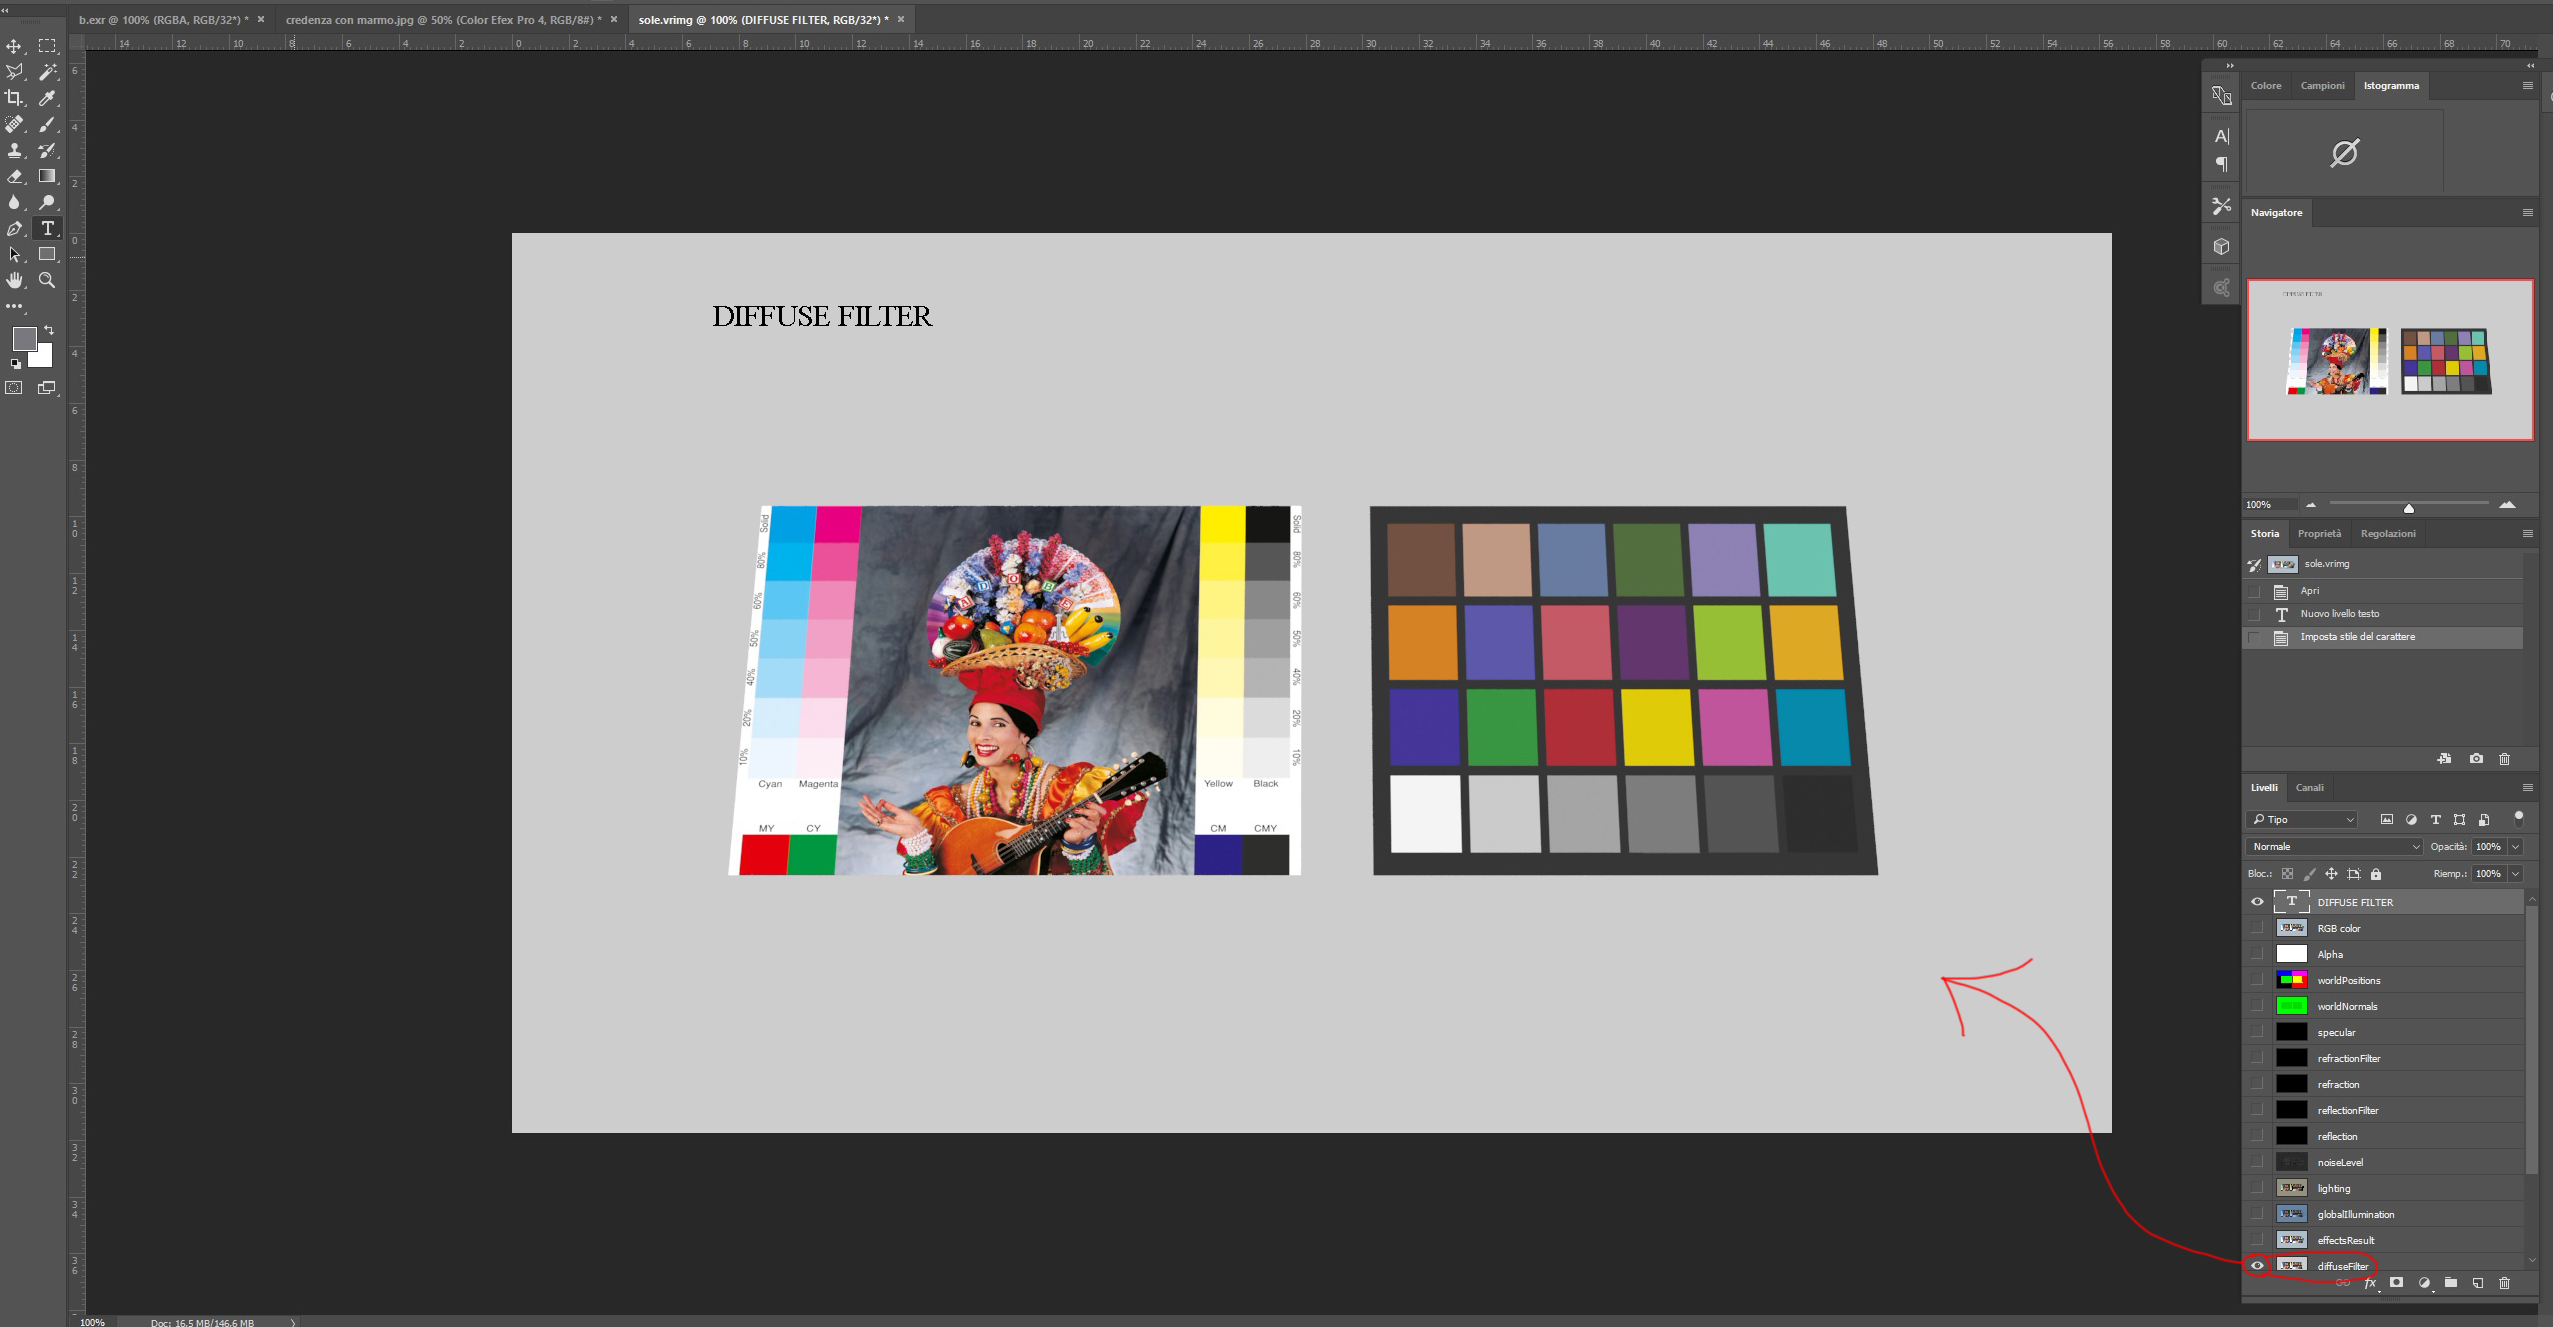The height and width of the screenshot is (1327, 2553).
Task: Select the Gradient tool
Action: click(x=47, y=176)
